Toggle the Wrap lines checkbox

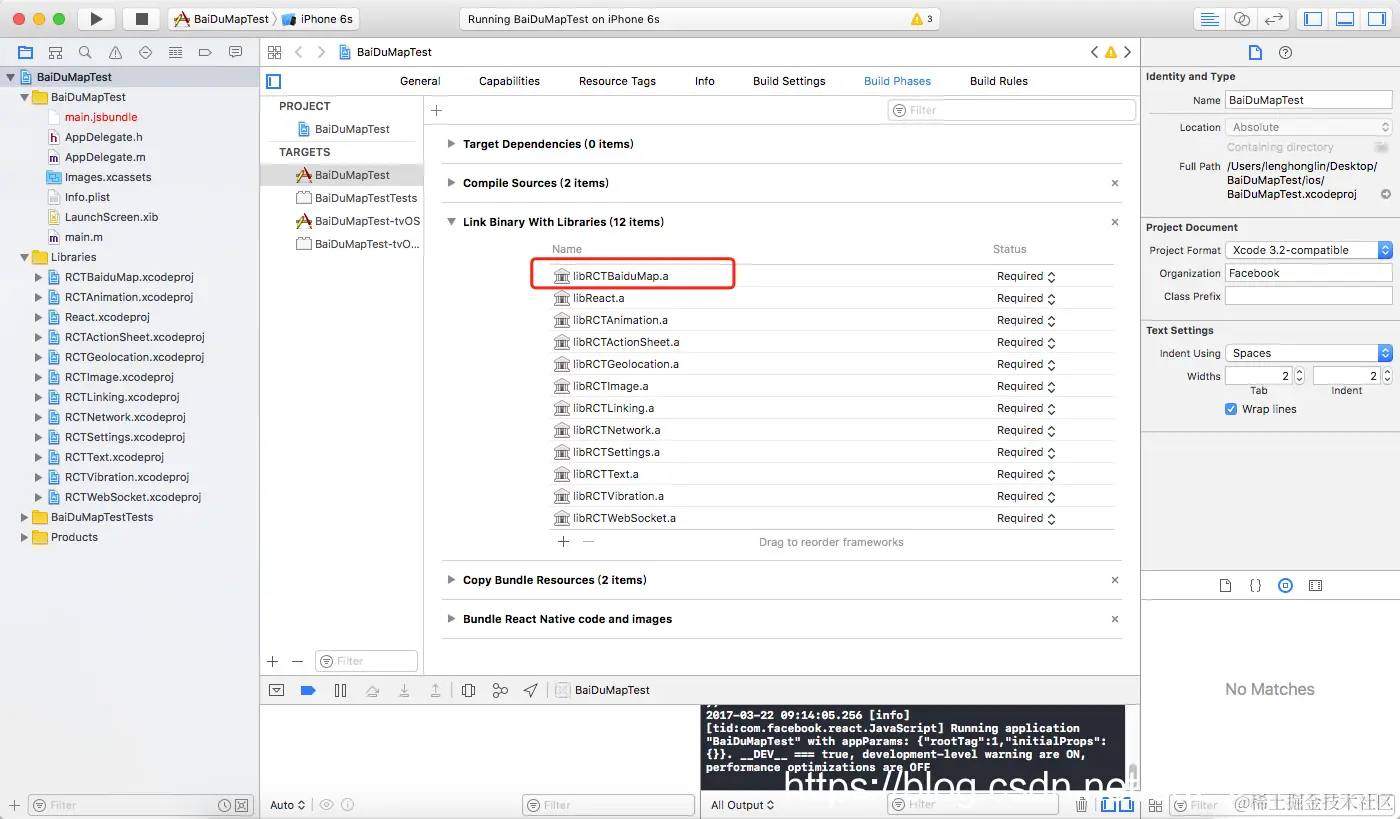coord(1231,409)
